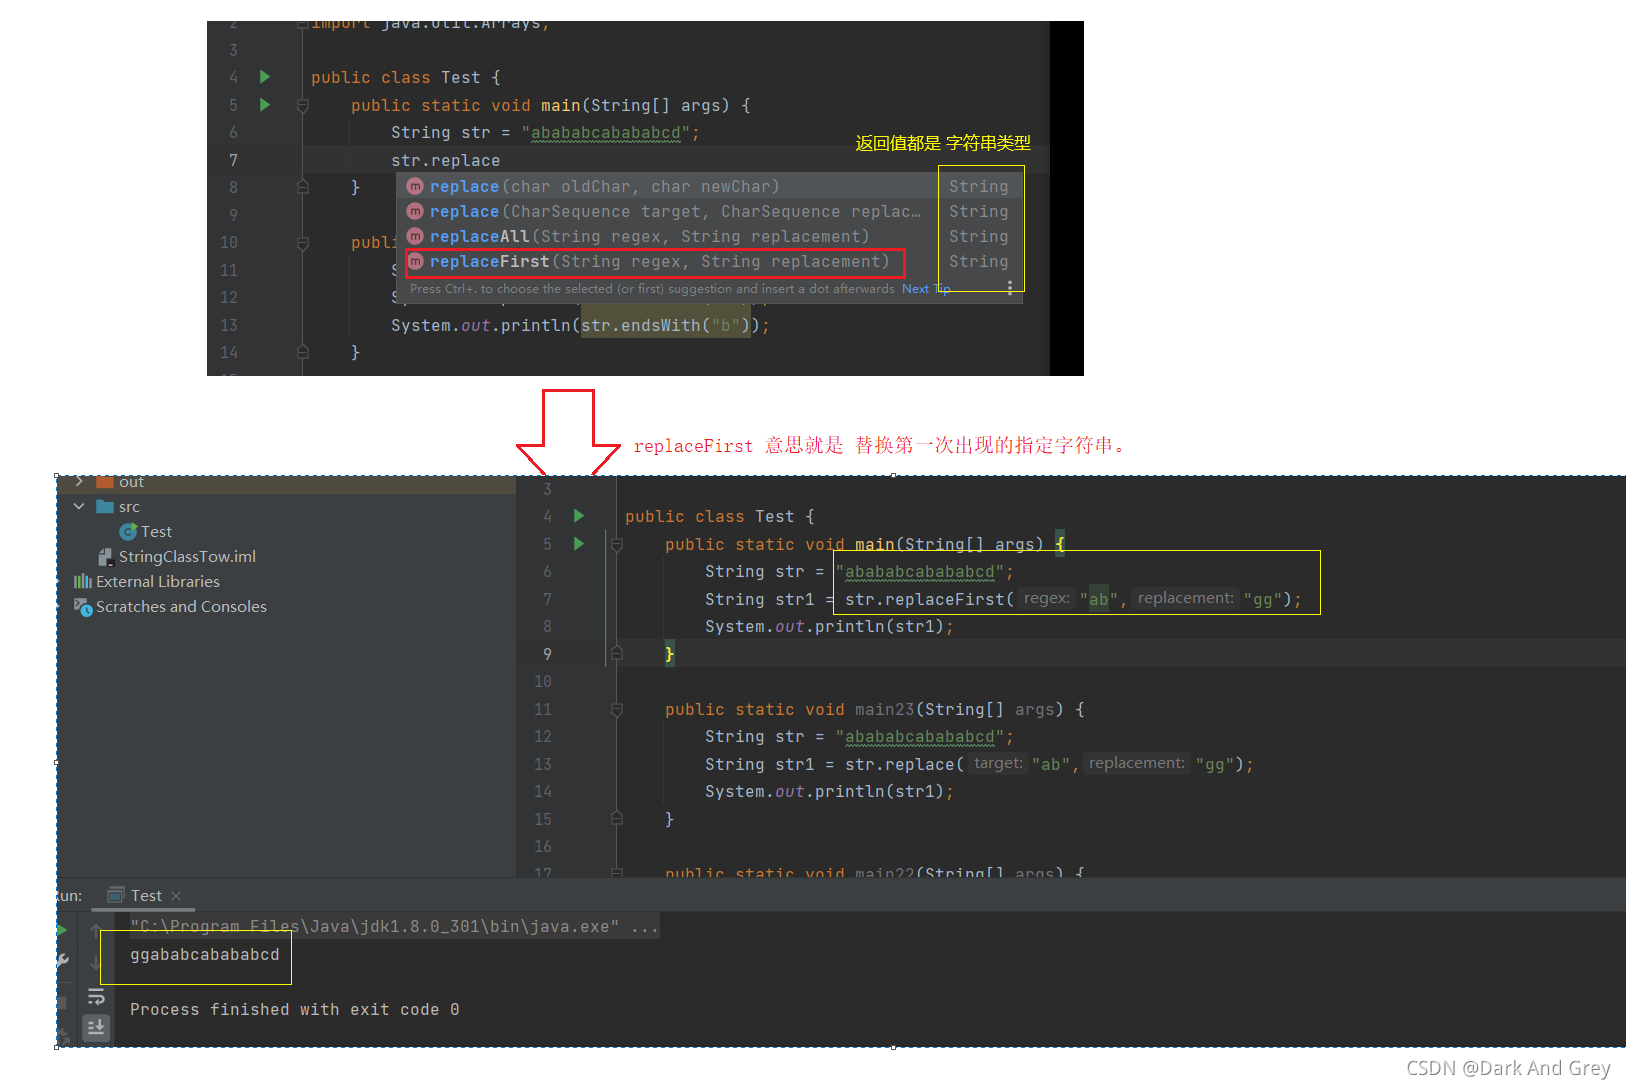The image size is (1626, 1089).
Task: Run Test class from lower editor line 4 gutter
Action: 579,516
